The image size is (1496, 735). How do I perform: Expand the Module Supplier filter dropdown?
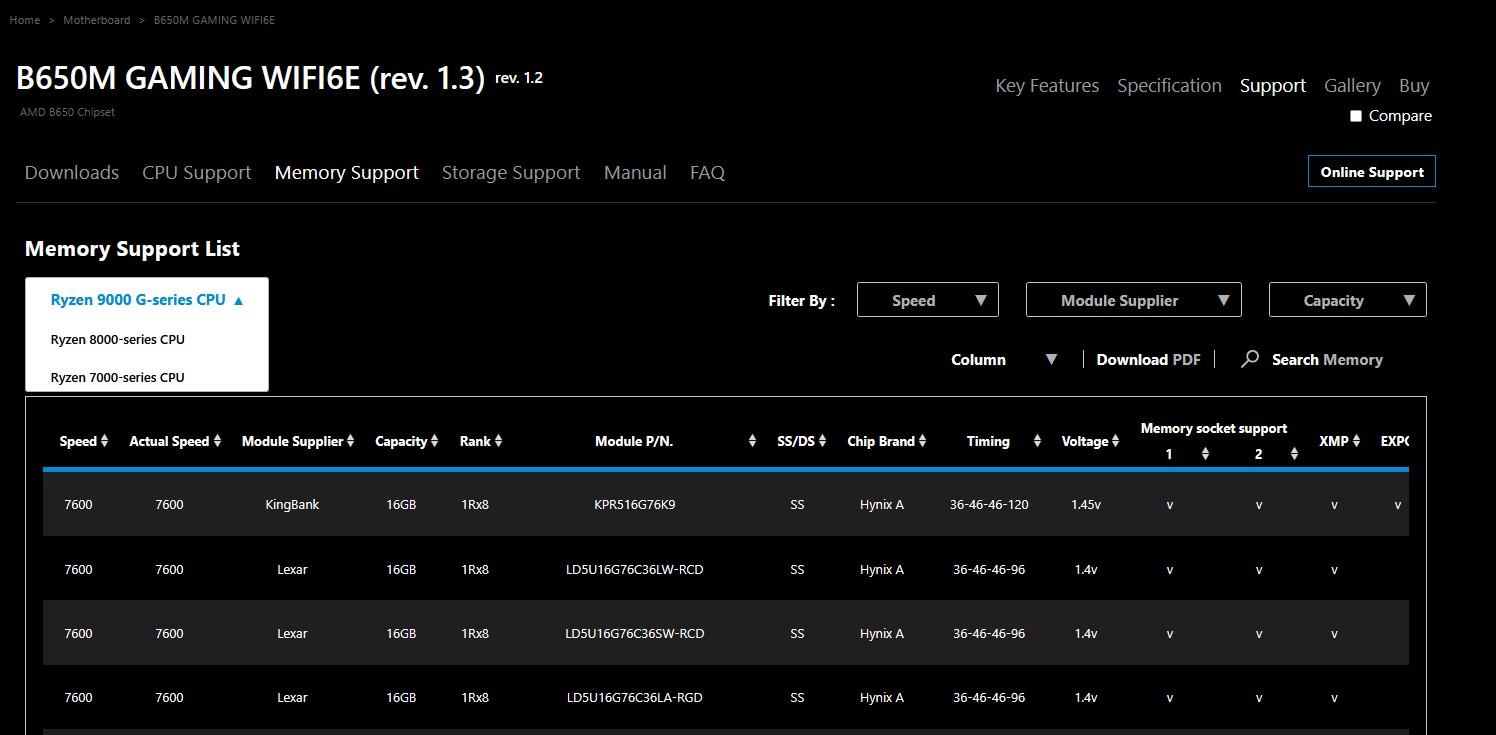(1133, 300)
